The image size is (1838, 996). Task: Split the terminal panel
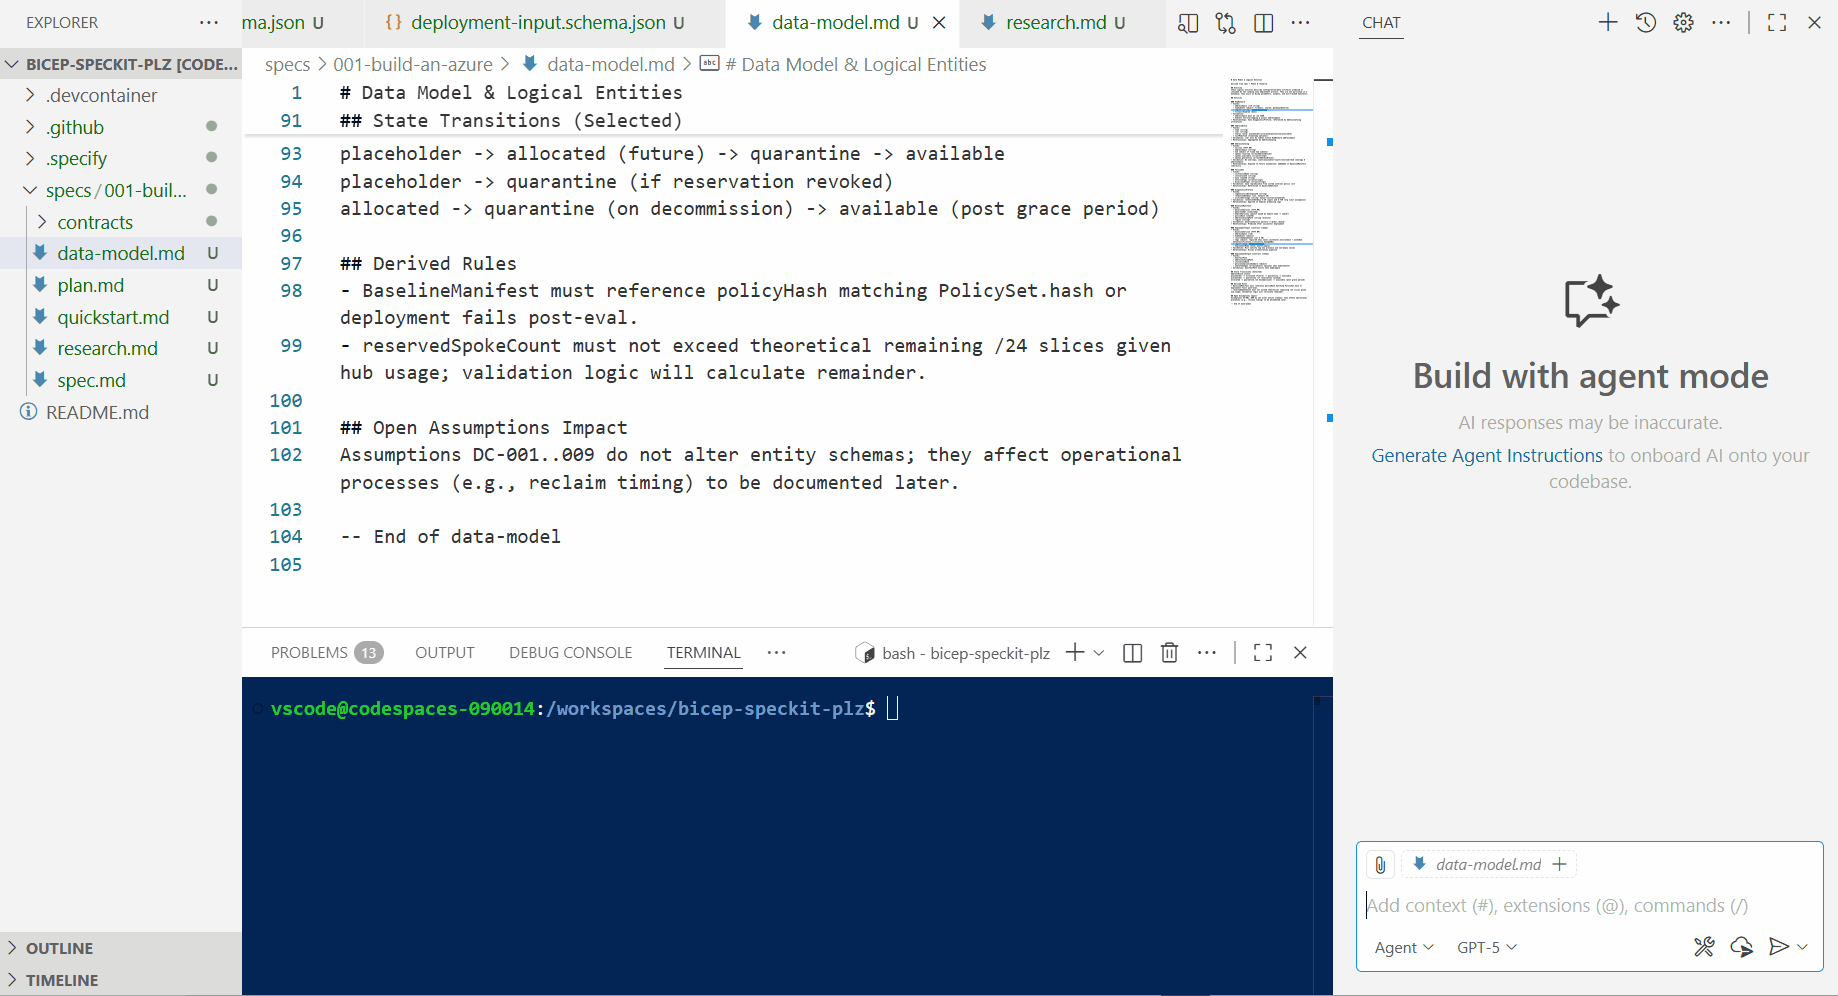[1132, 653]
